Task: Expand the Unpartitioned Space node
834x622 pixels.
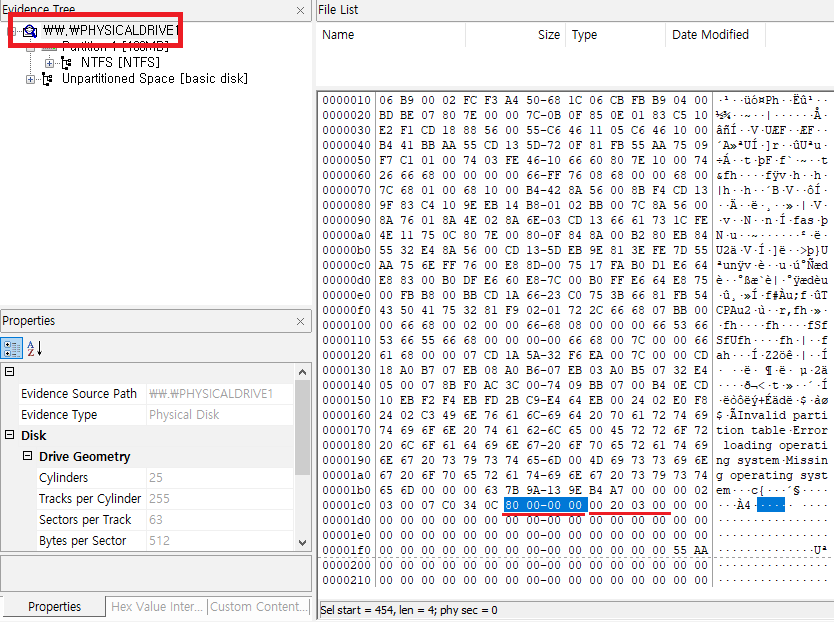Action: [30, 79]
